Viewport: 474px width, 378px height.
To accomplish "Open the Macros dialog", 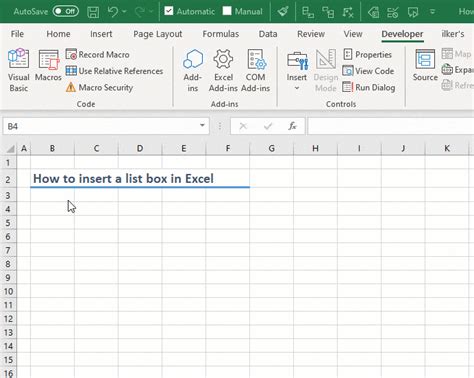I will click(x=48, y=65).
